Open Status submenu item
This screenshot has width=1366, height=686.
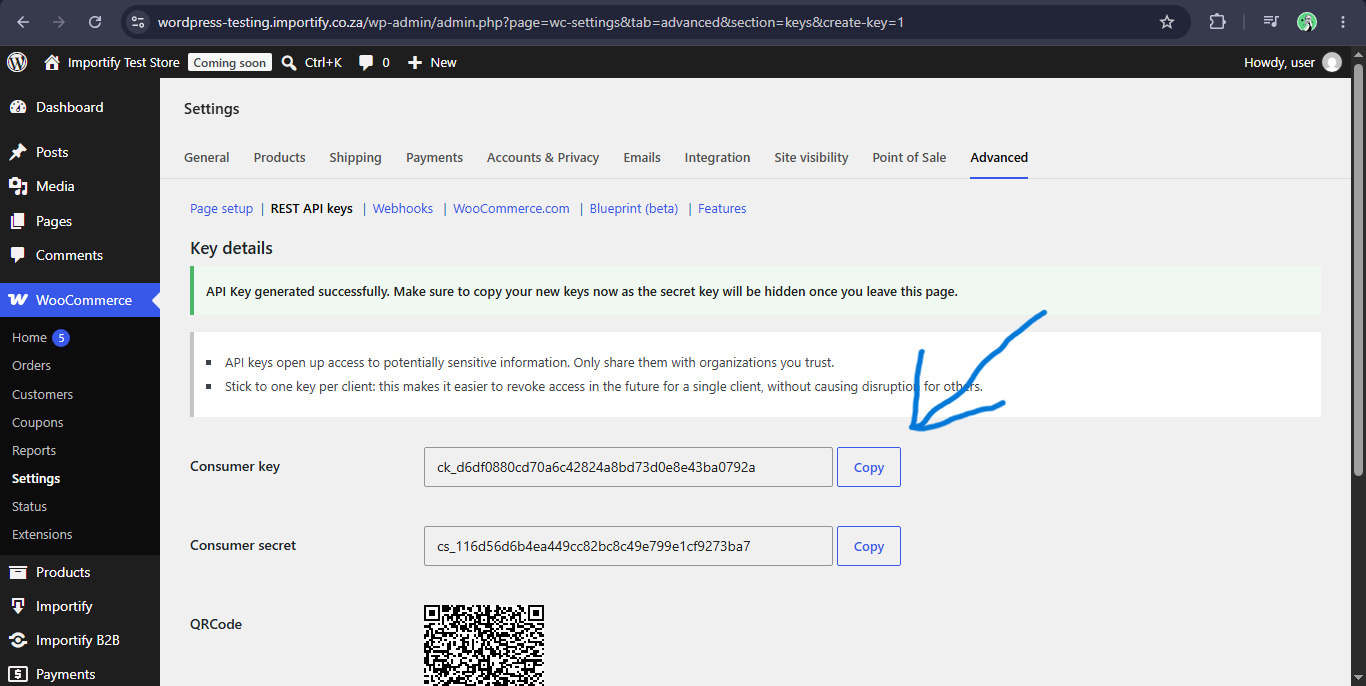tap(29, 506)
